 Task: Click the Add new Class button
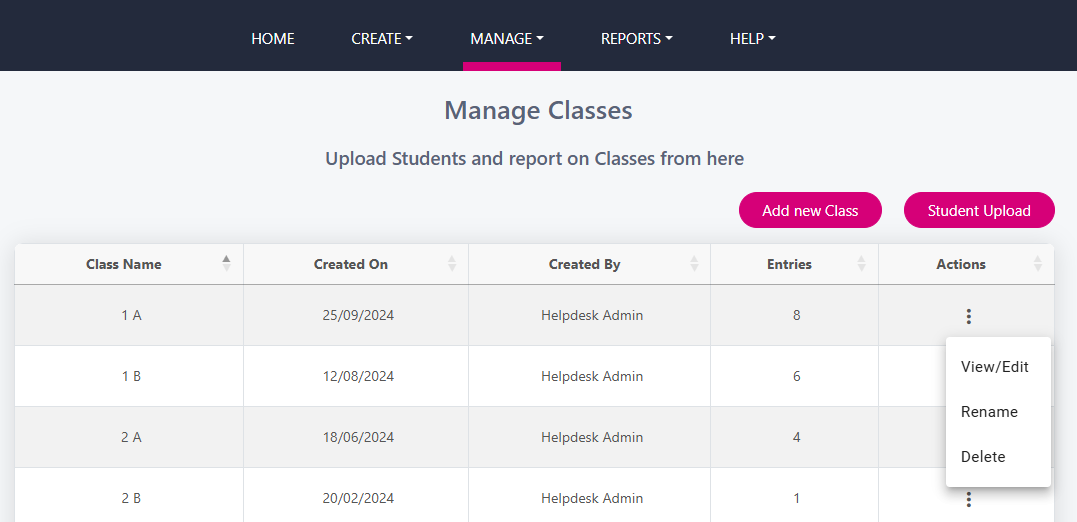click(x=810, y=210)
